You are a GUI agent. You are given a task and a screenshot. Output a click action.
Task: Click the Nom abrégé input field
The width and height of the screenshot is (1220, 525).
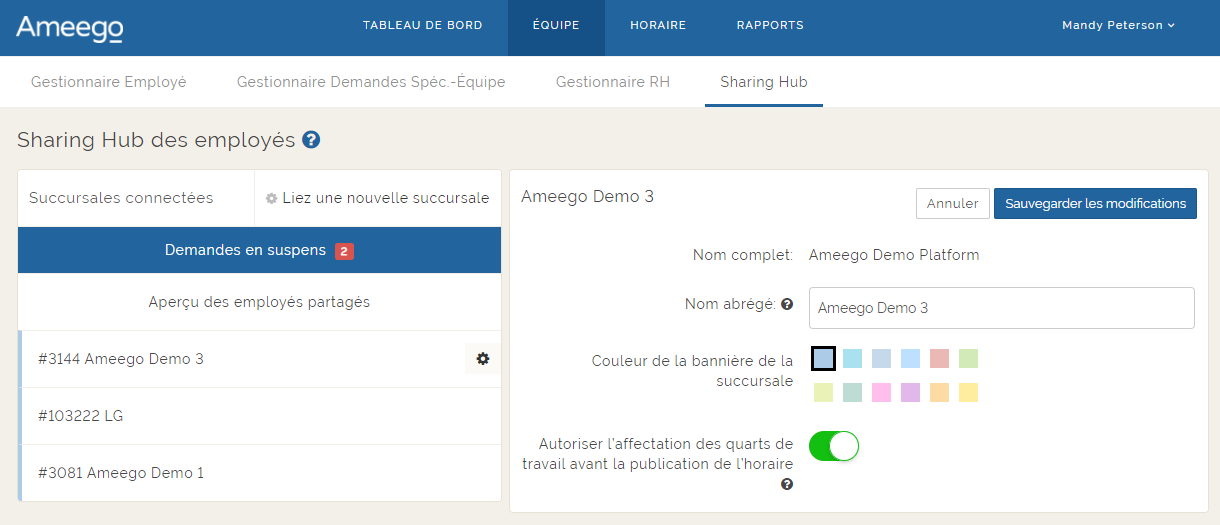click(x=1001, y=308)
